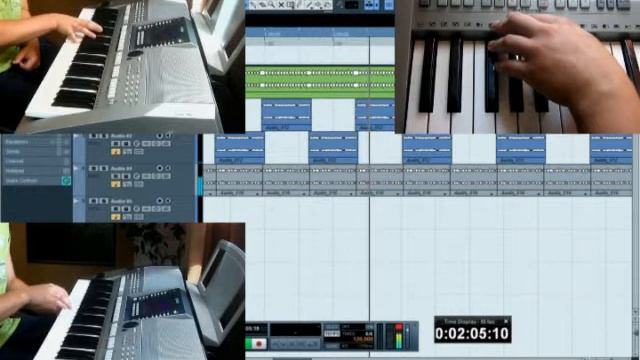The width and height of the screenshot is (640, 360).
Task: Click the 4/4 time signature value
Action: pos(369,334)
